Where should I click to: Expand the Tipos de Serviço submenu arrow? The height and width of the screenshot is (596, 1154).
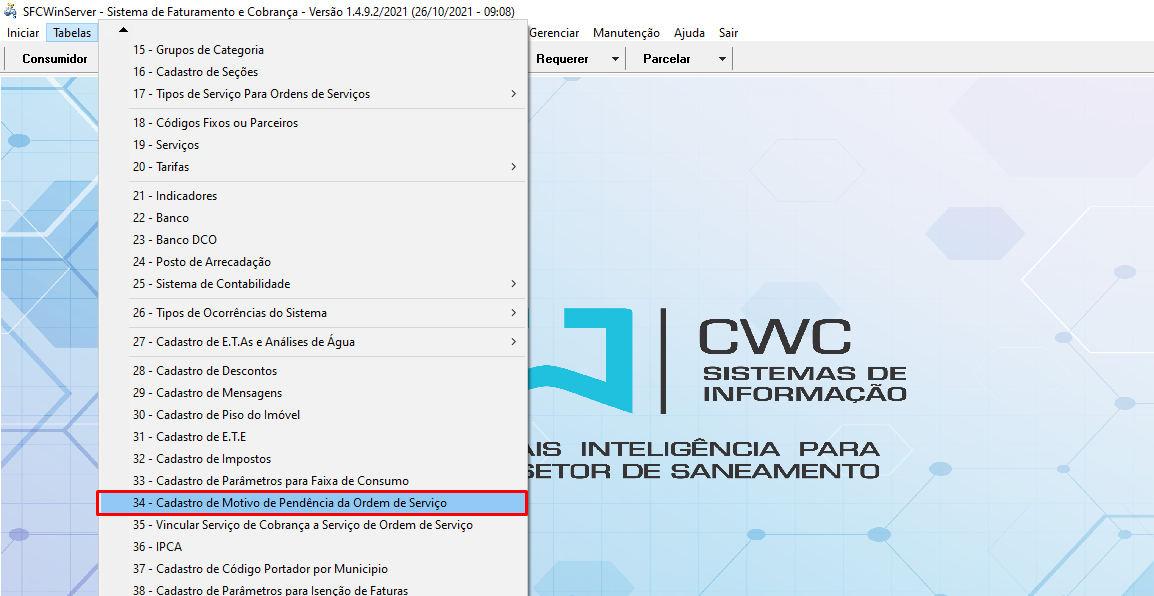pyautogui.click(x=513, y=94)
